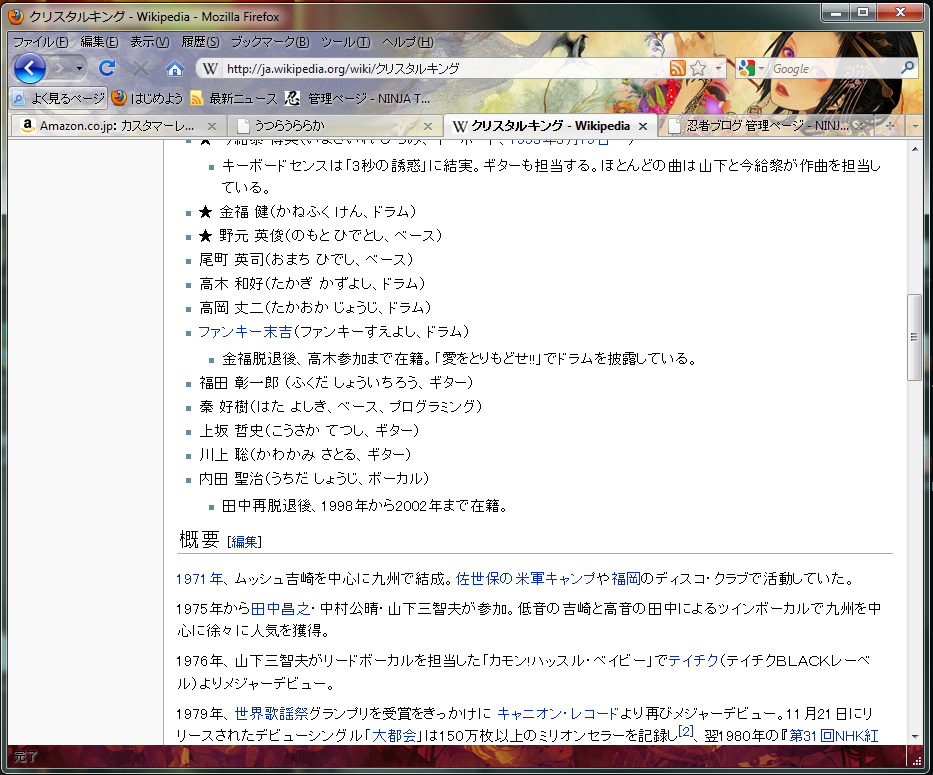
Task: Click the RSS feed icon in address bar
Action: coord(678,68)
